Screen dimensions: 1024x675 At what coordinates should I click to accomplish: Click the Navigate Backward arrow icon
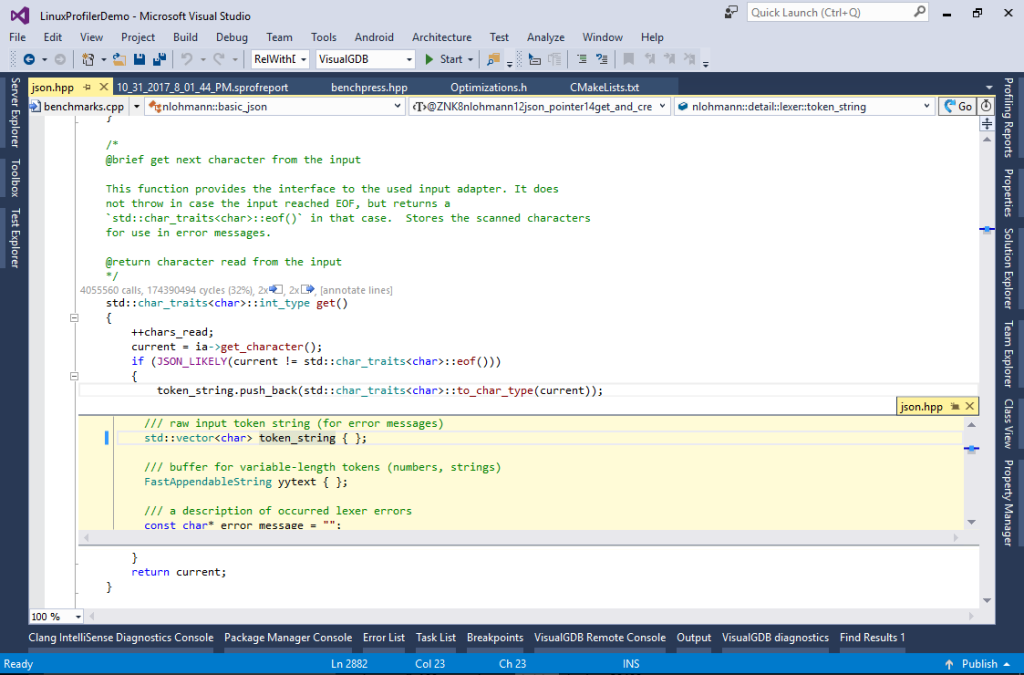[x=28, y=60]
